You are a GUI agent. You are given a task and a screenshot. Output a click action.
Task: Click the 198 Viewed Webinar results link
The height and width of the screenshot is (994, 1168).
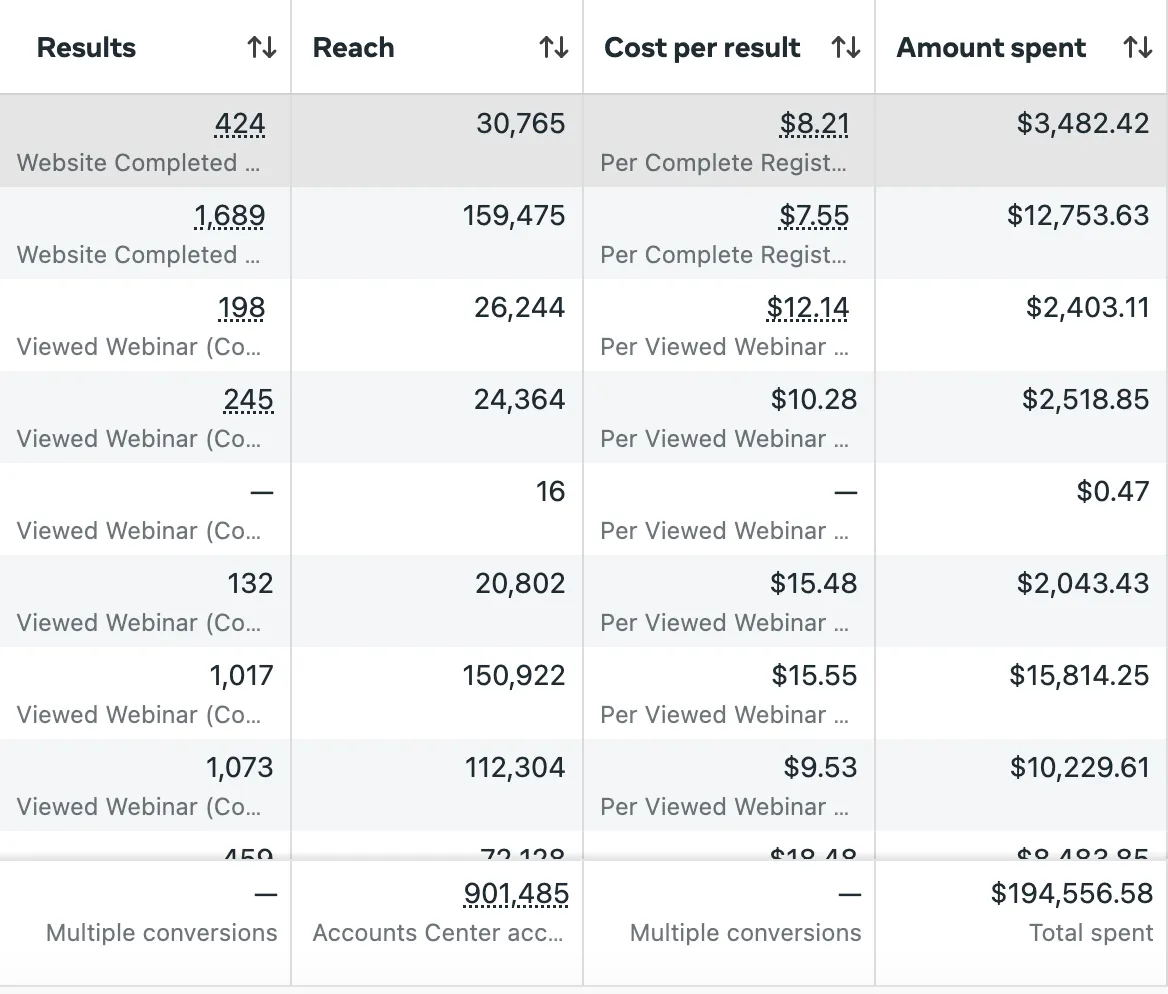[x=241, y=308]
